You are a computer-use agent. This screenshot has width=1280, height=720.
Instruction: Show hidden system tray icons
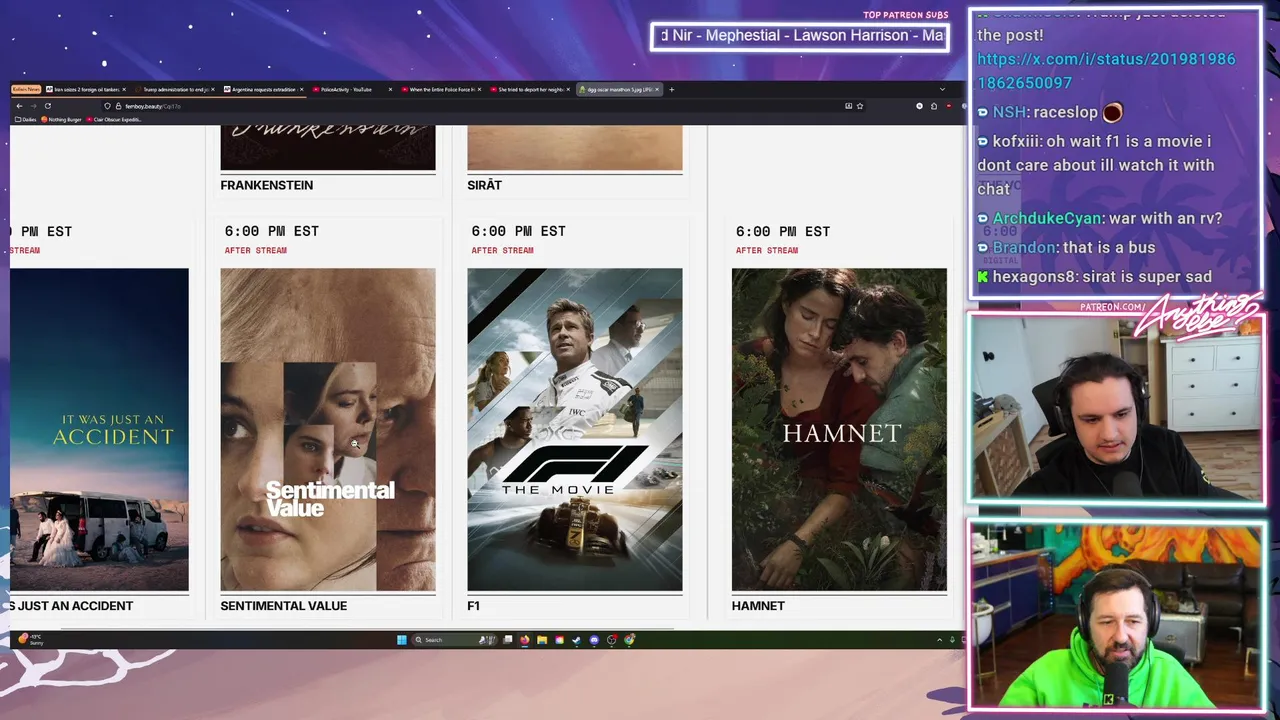939,640
